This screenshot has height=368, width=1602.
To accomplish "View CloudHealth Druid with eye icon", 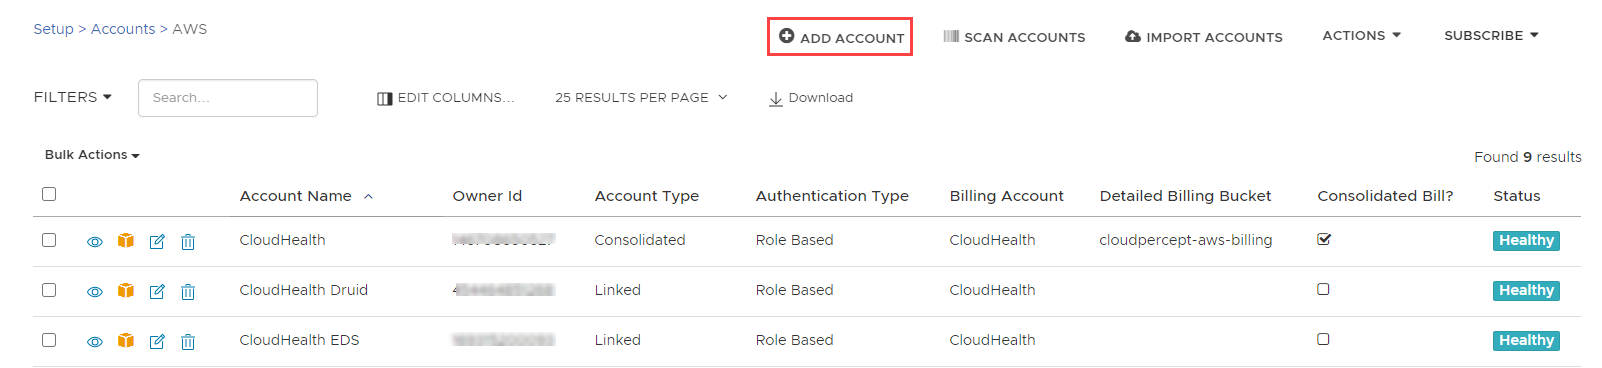I will [95, 292].
